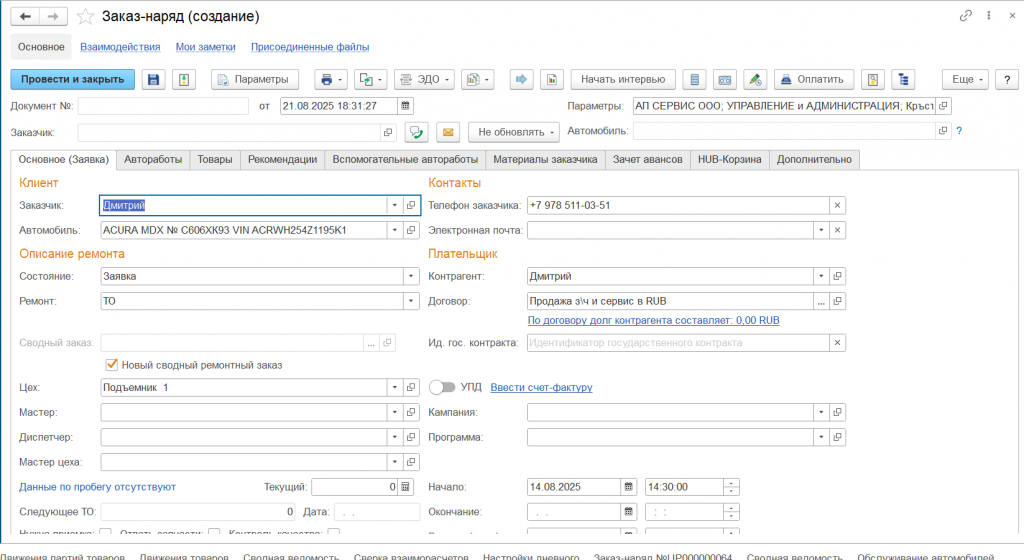This screenshot has width=1024, height=560.
Task: Add order to favorites with star icon
Action: [86, 17]
